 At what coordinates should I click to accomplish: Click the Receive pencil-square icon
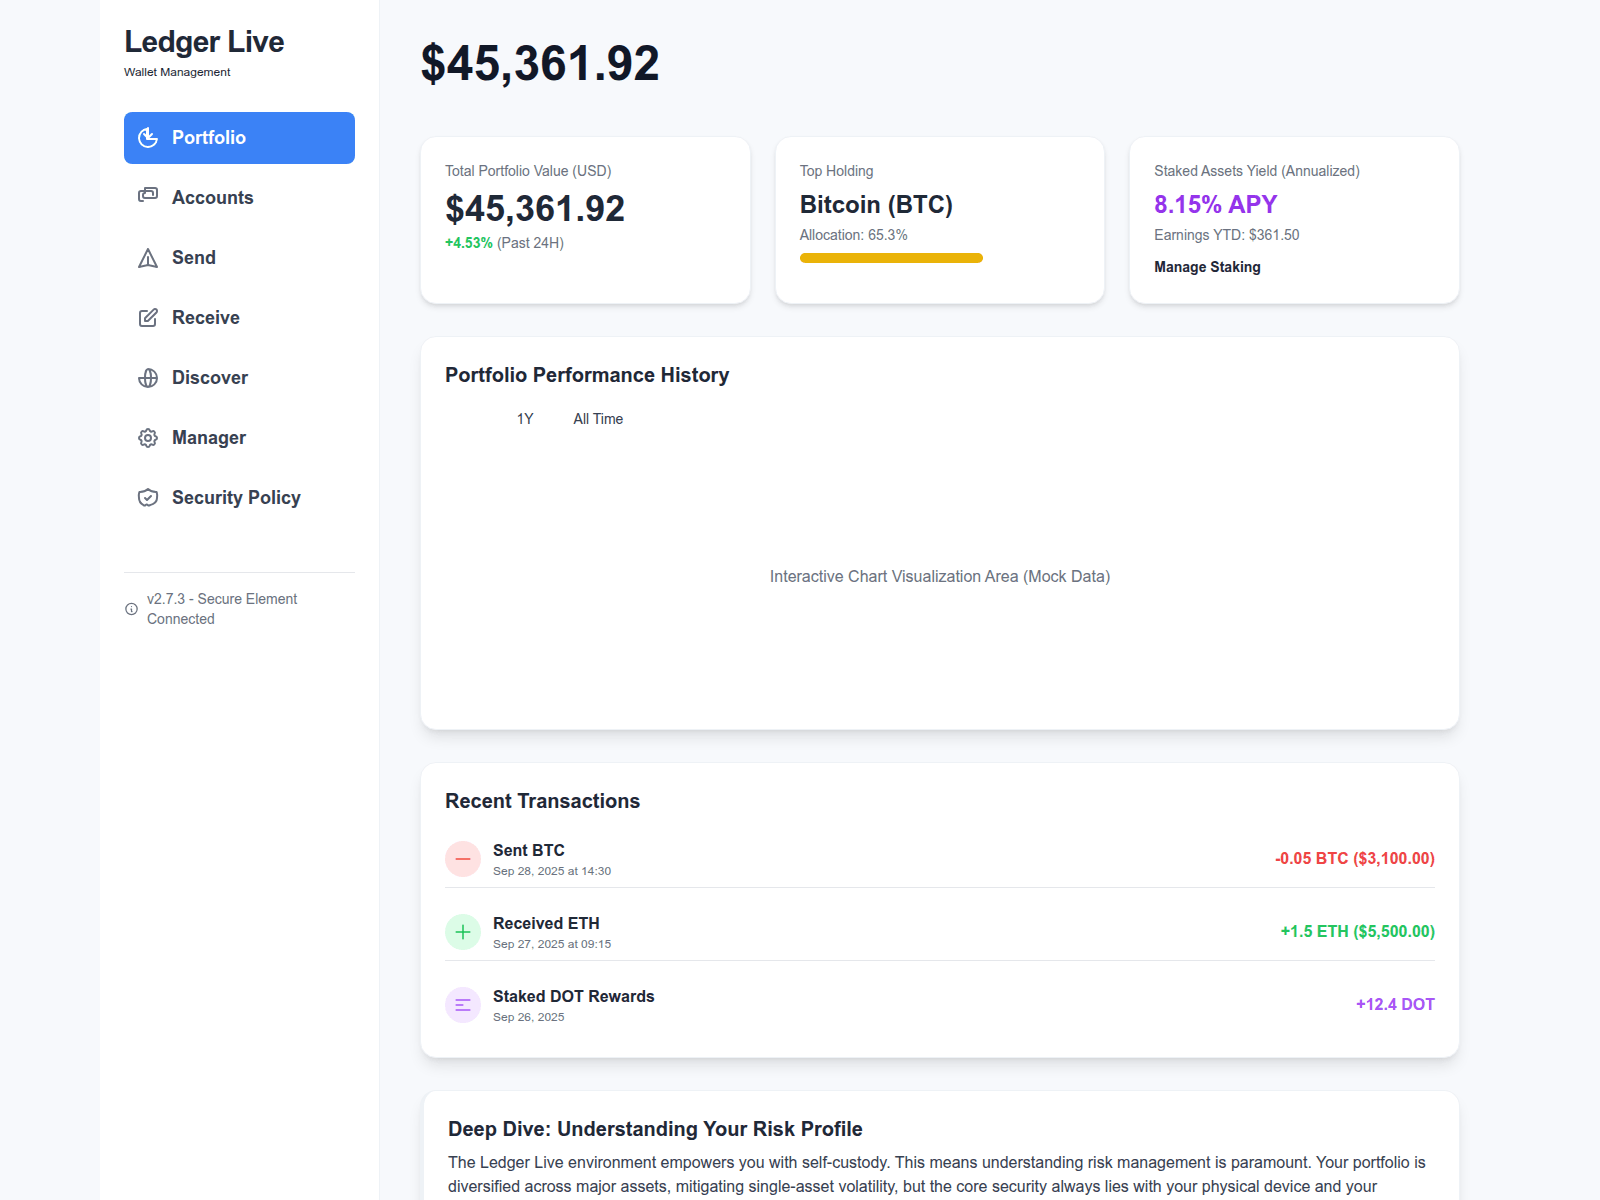tap(148, 318)
